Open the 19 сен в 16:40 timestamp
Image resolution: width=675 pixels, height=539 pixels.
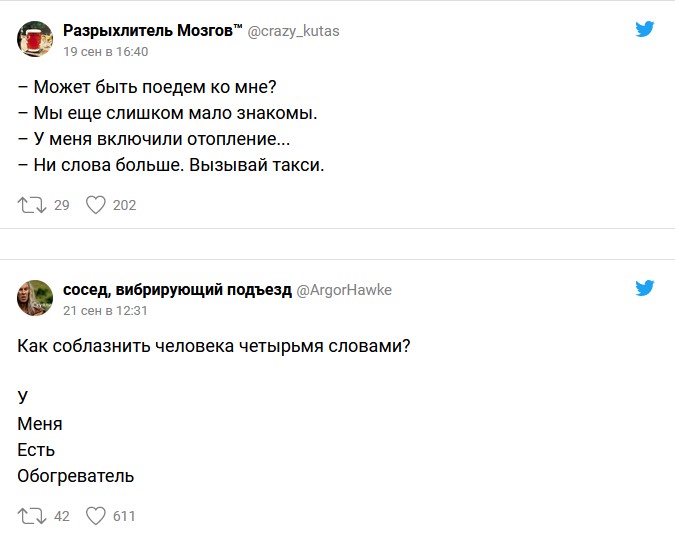(x=105, y=51)
